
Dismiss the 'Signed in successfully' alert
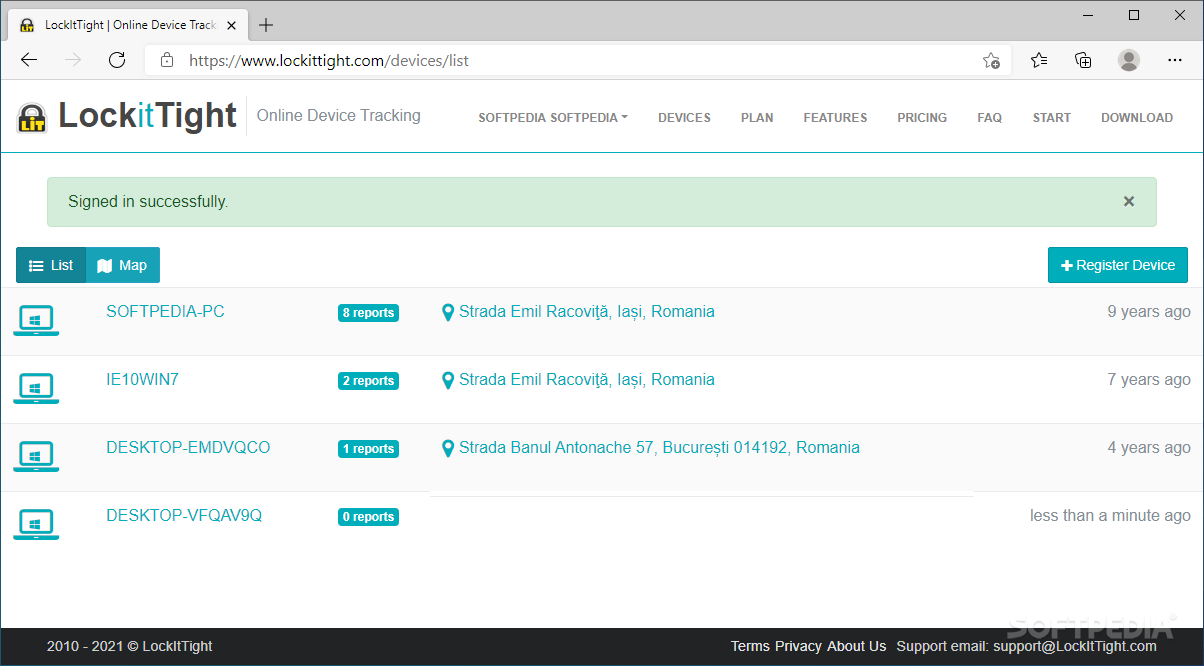1129,201
